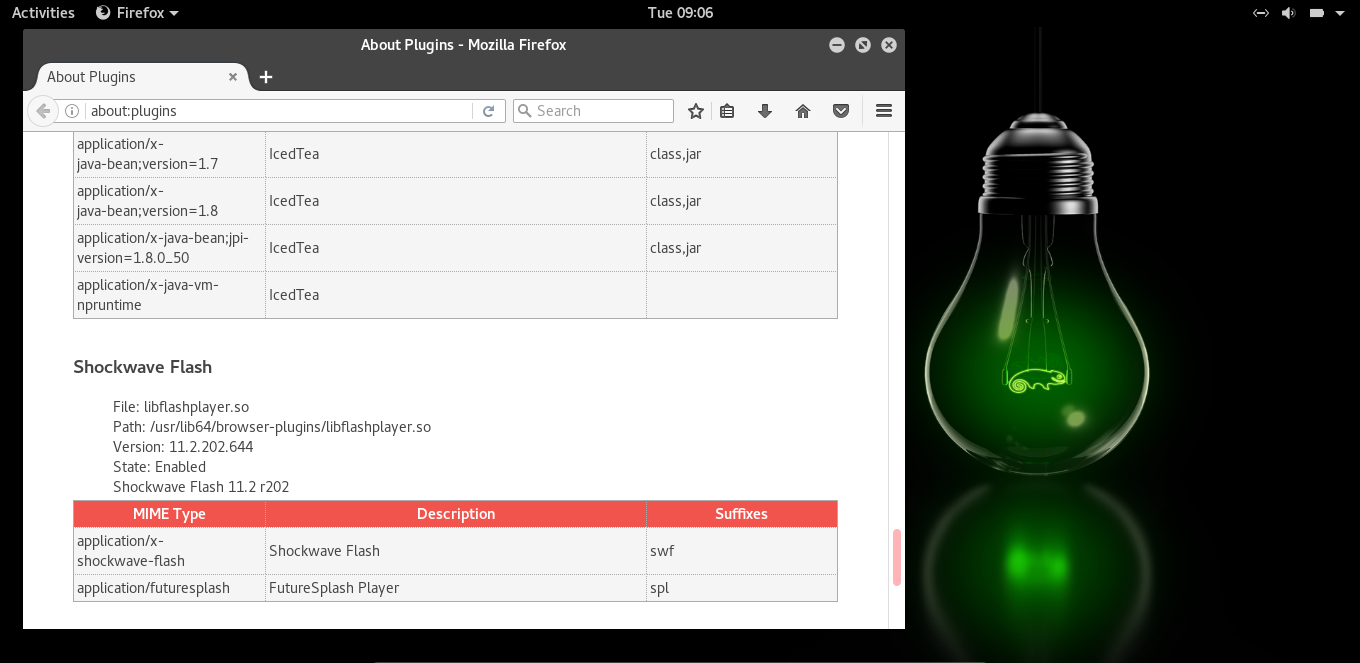The image size is (1360, 663).
Task: Click the battery indicator icon
Action: click(x=1317, y=13)
